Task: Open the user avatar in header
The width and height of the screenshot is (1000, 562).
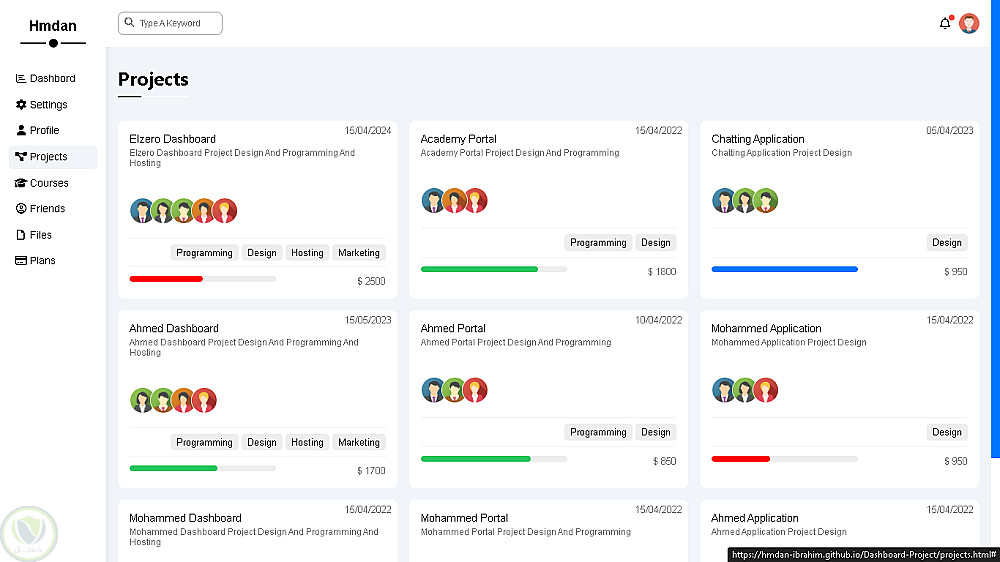Action: point(969,23)
